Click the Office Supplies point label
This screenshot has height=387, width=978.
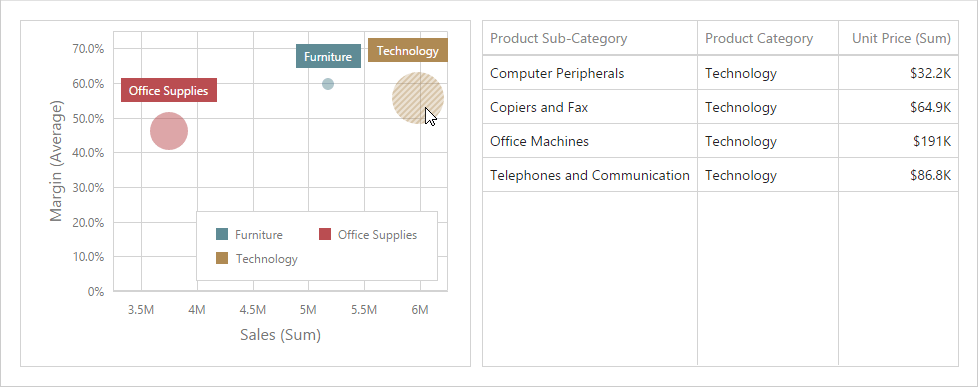pyautogui.click(x=168, y=90)
